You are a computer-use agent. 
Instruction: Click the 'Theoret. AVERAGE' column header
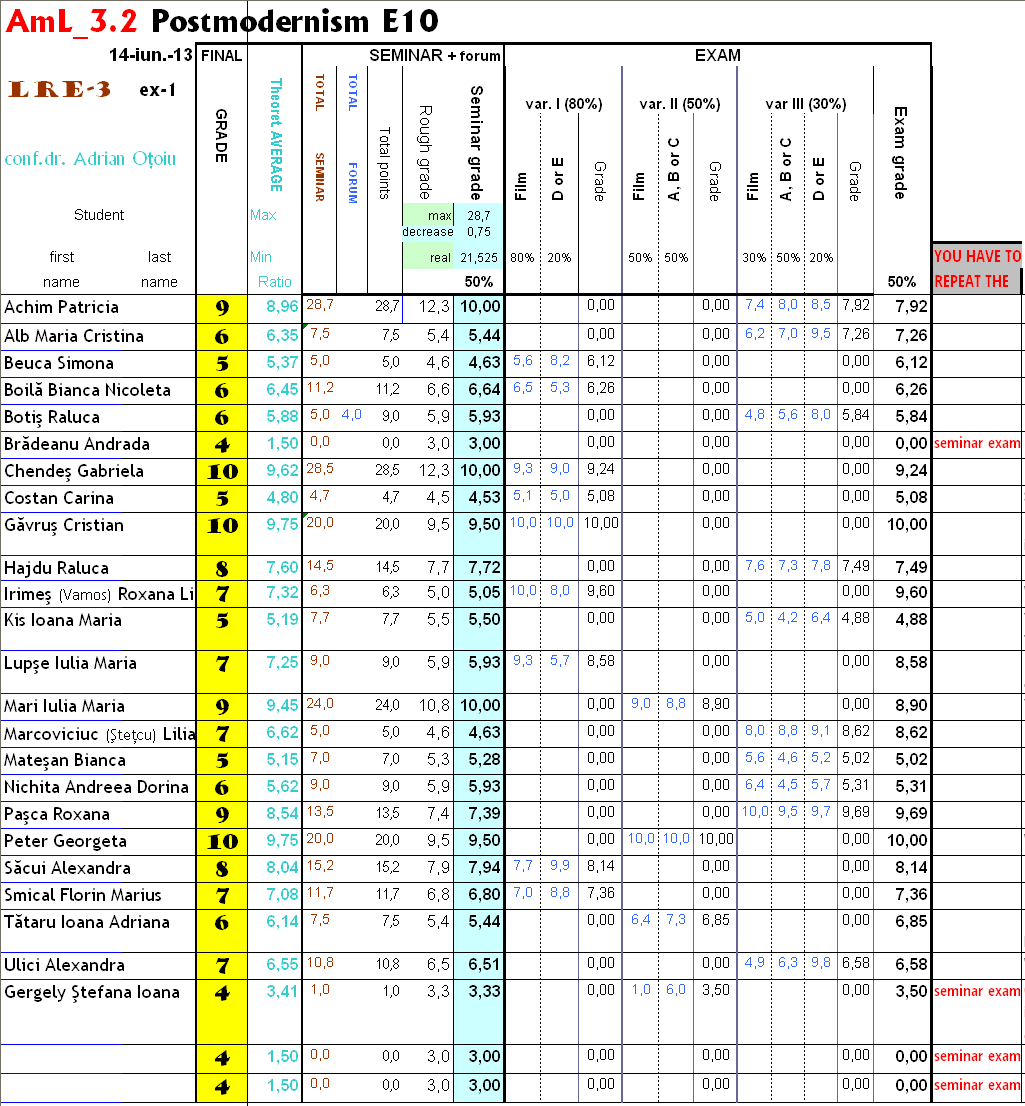point(276,135)
